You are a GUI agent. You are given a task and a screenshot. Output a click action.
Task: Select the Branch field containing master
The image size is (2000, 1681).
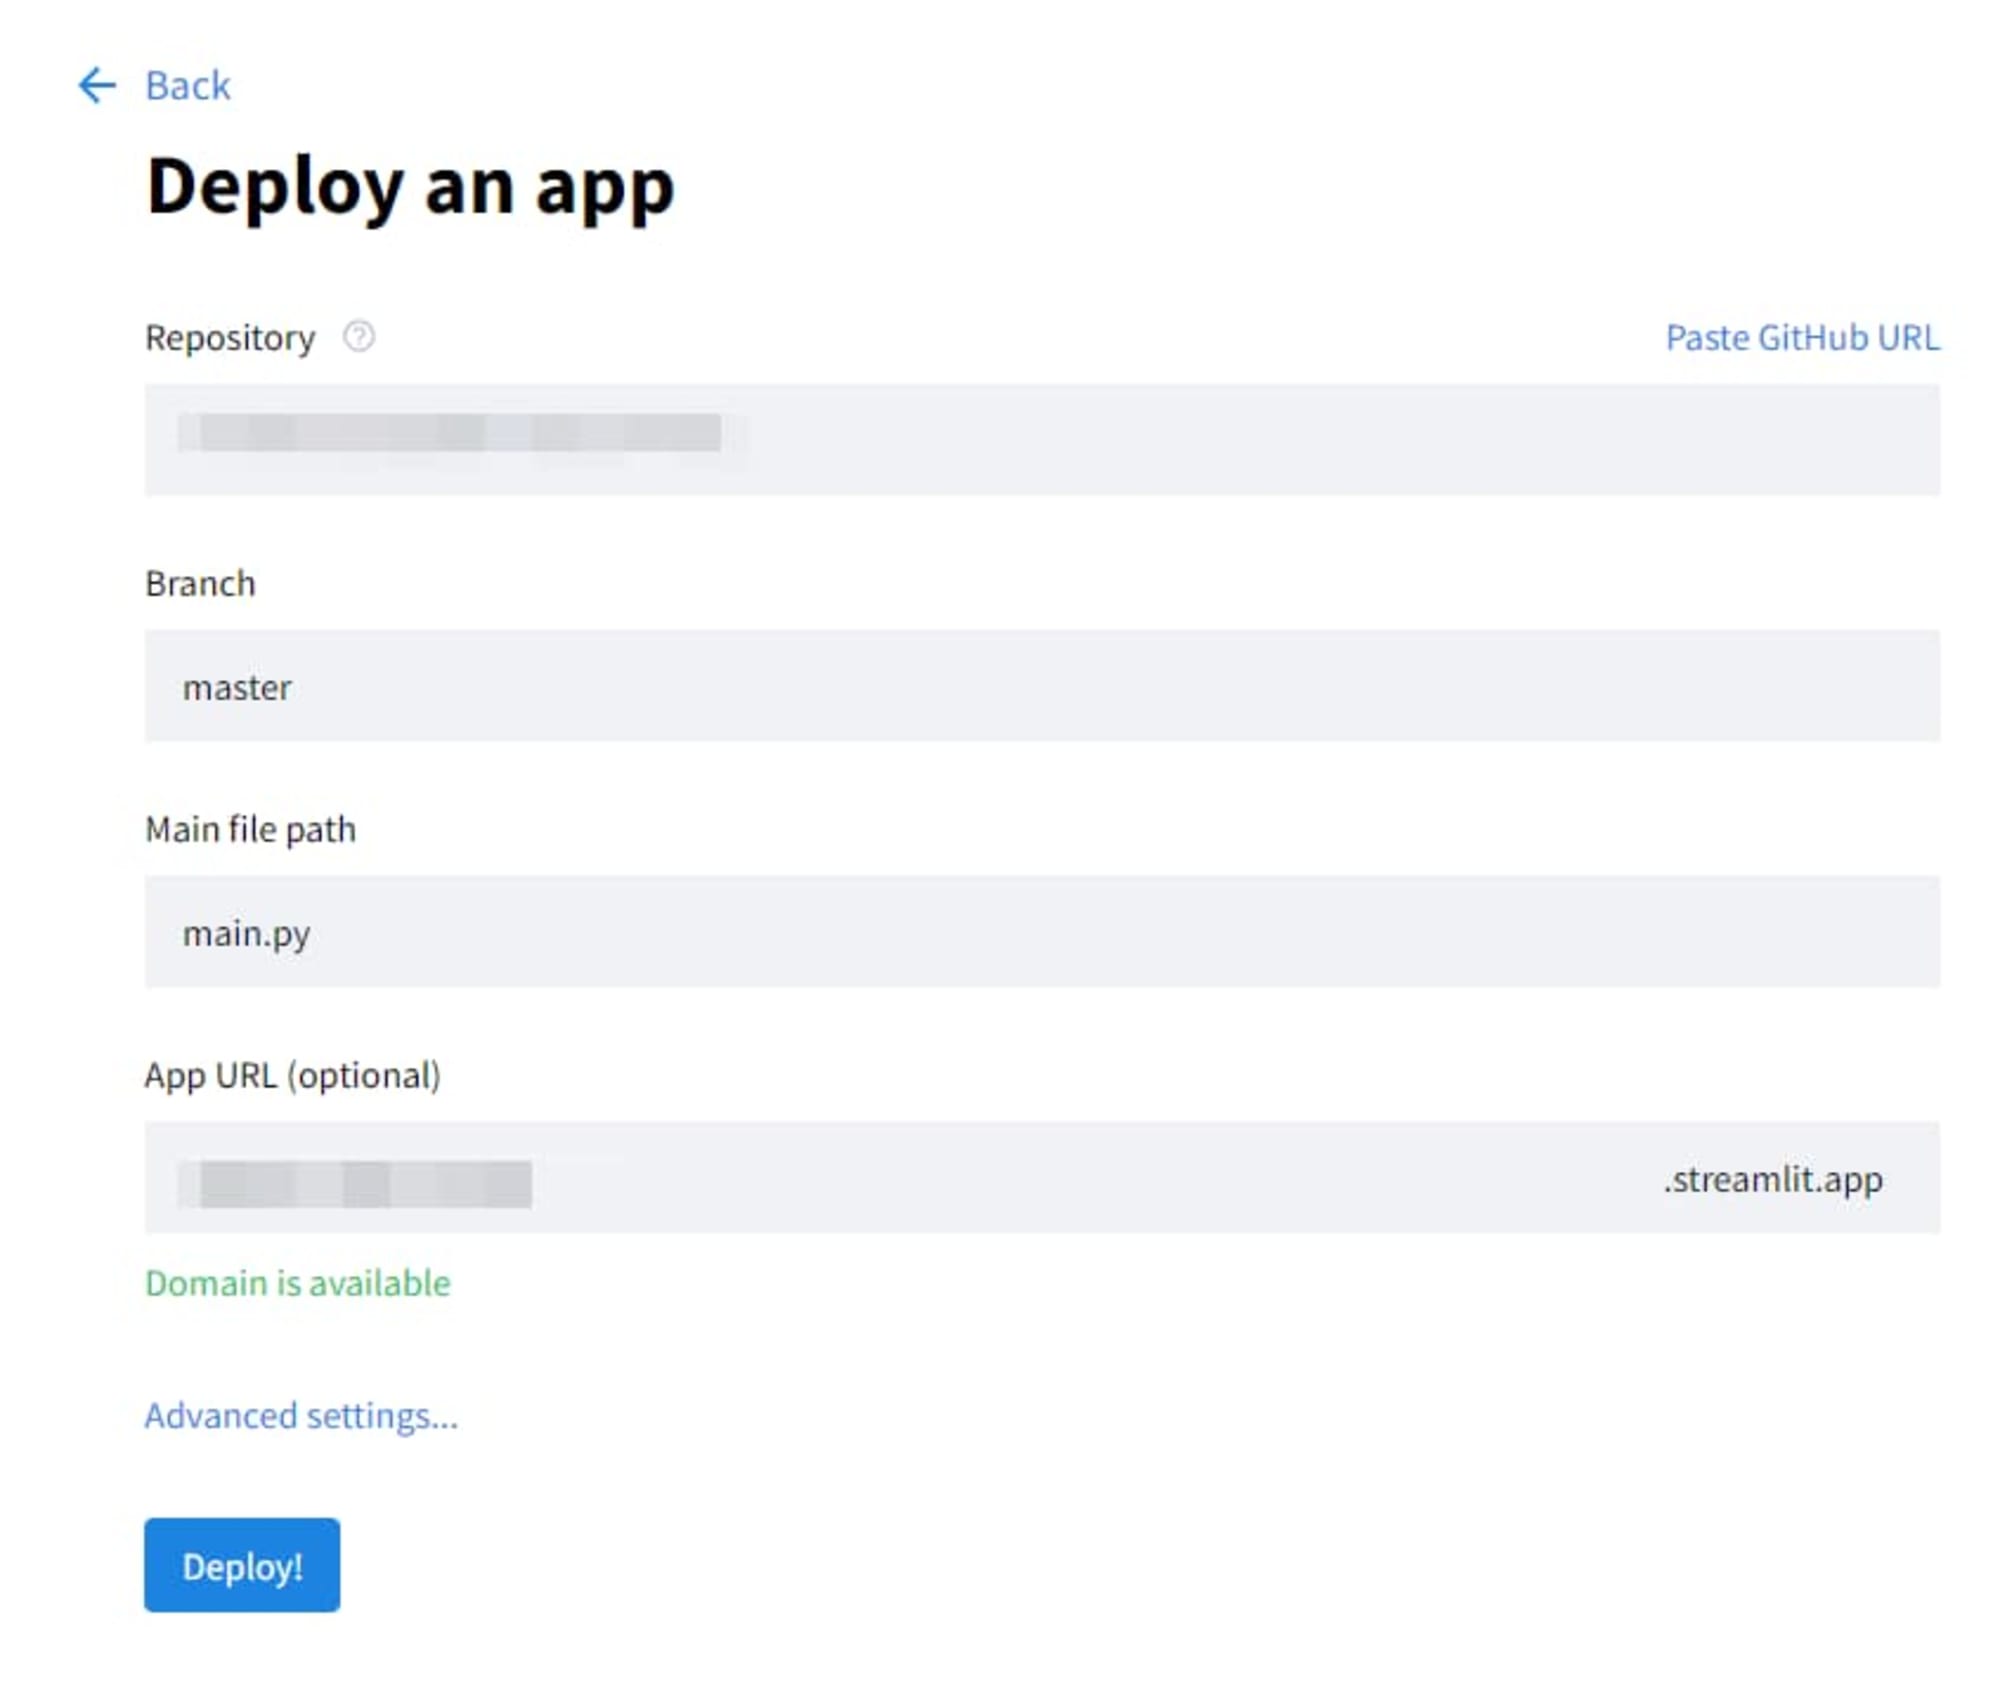(x=1041, y=685)
